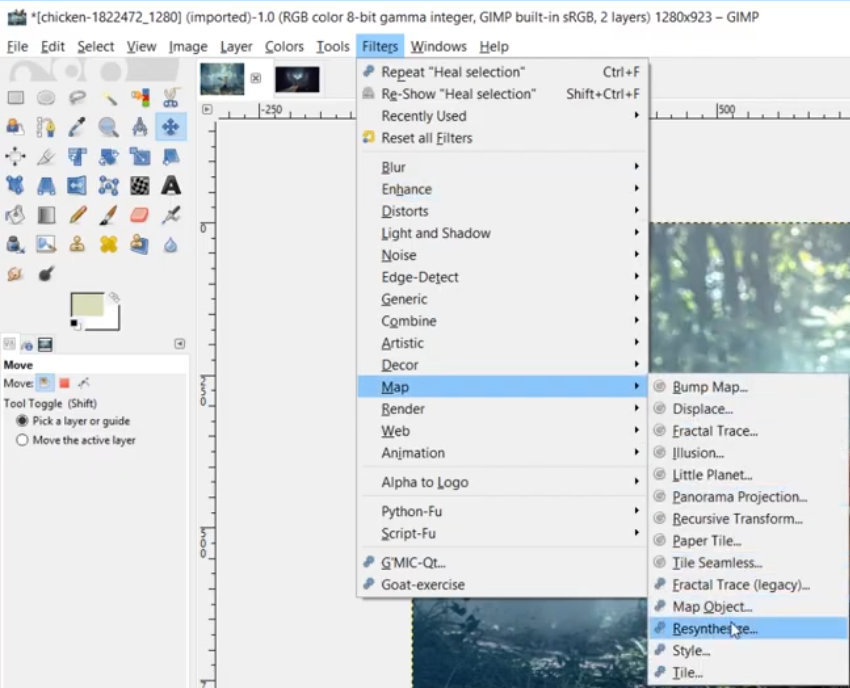
Task: Select the Scissors Select tool
Action: pos(171,98)
